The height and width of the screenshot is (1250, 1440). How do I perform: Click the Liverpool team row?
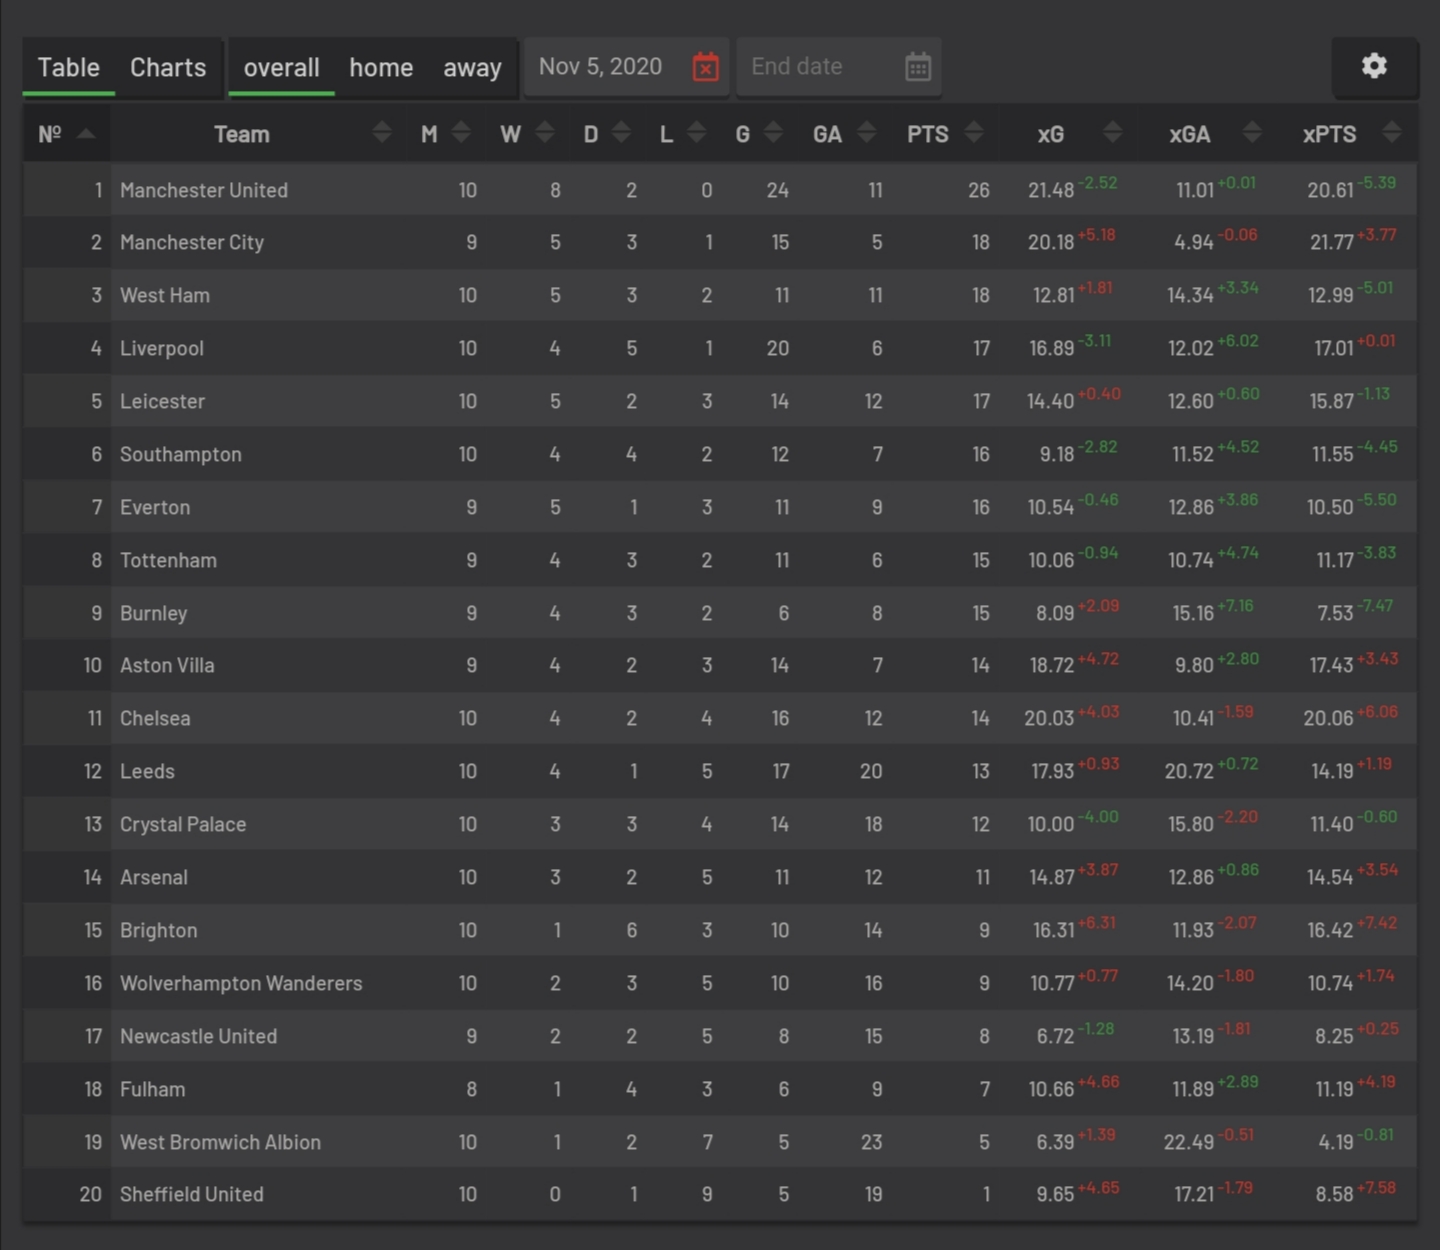pyautogui.click(x=162, y=348)
